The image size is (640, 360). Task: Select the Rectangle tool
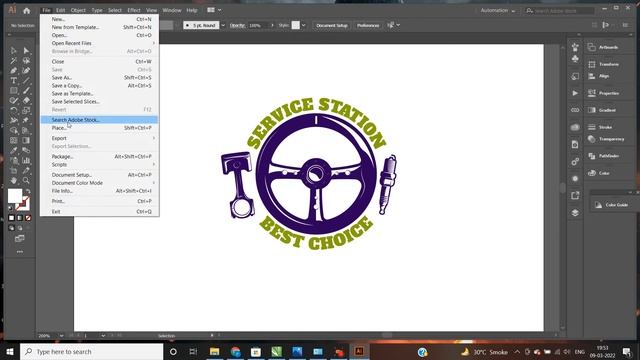pos(14,91)
